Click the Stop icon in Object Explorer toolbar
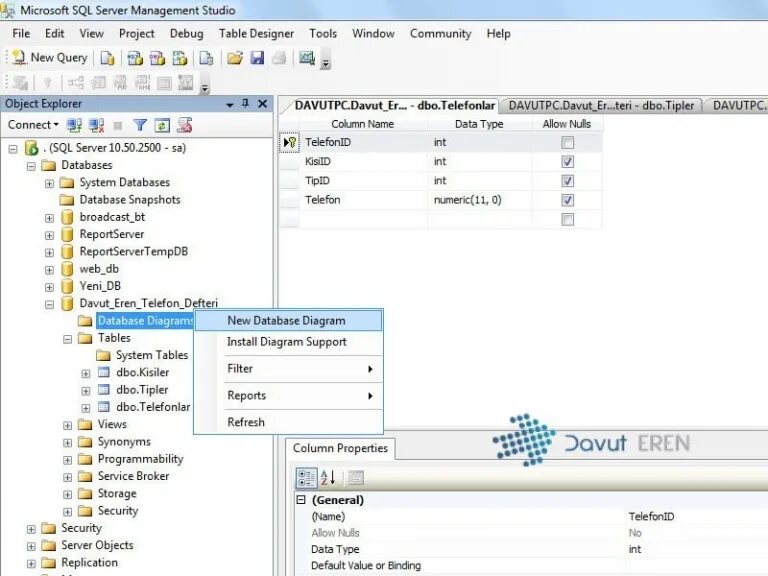 tap(118, 126)
